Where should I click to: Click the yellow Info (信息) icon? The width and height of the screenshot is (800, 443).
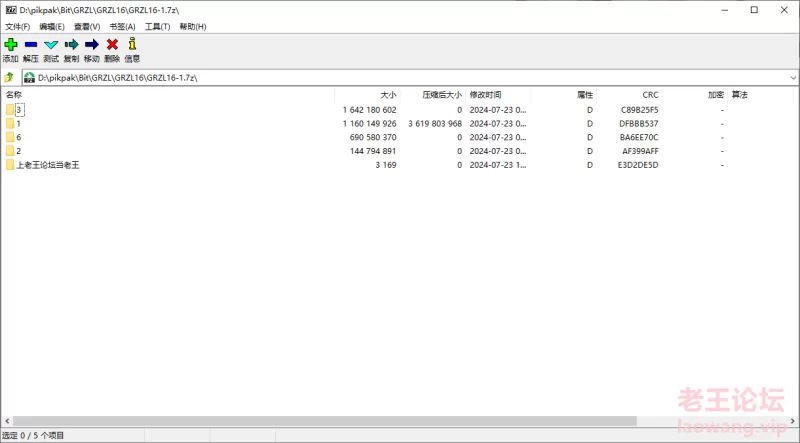(x=132, y=44)
